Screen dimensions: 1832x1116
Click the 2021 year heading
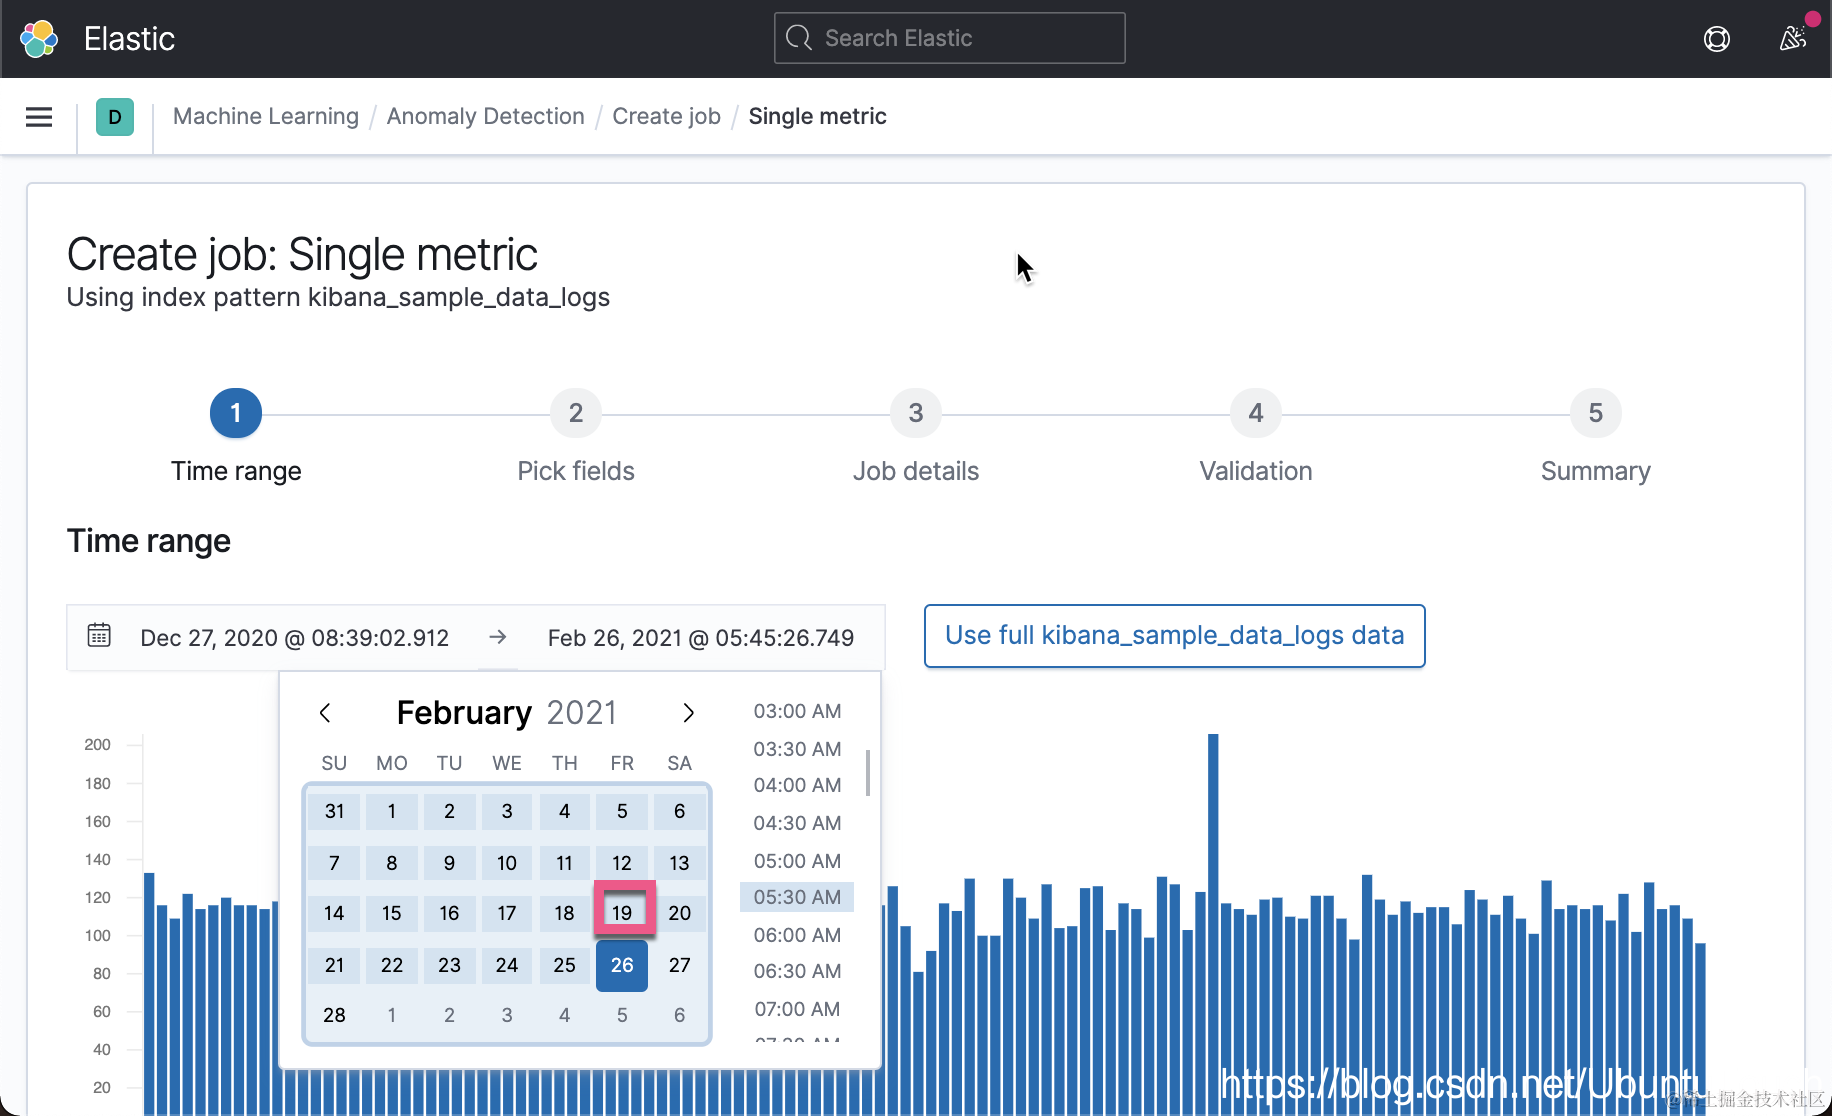[x=582, y=713]
